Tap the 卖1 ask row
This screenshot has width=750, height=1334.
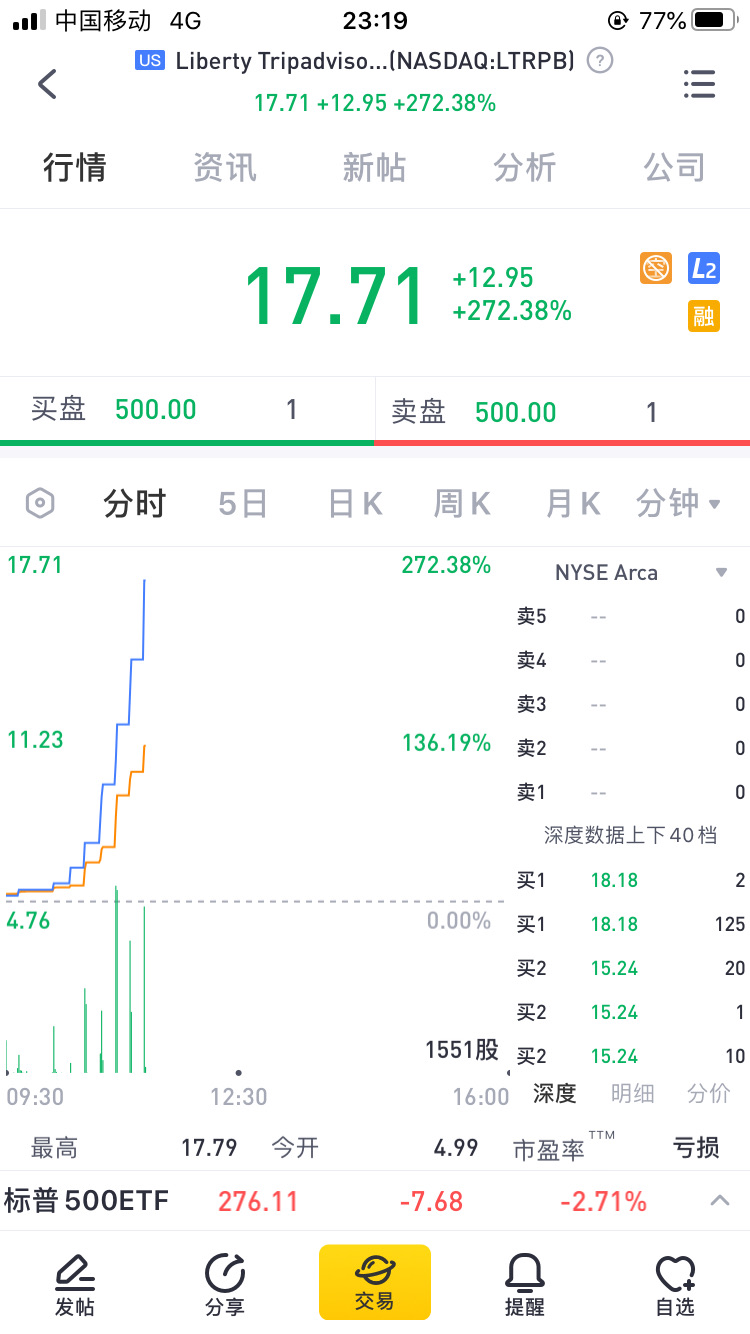[x=630, y=792]
